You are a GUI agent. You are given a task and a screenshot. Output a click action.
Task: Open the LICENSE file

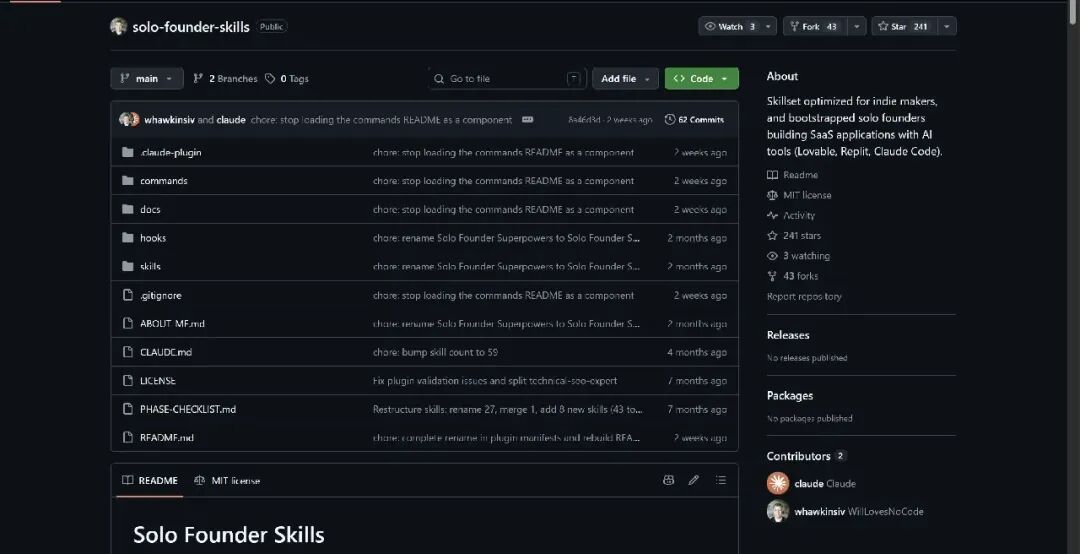pyautogui.click(x=158, y=380)
